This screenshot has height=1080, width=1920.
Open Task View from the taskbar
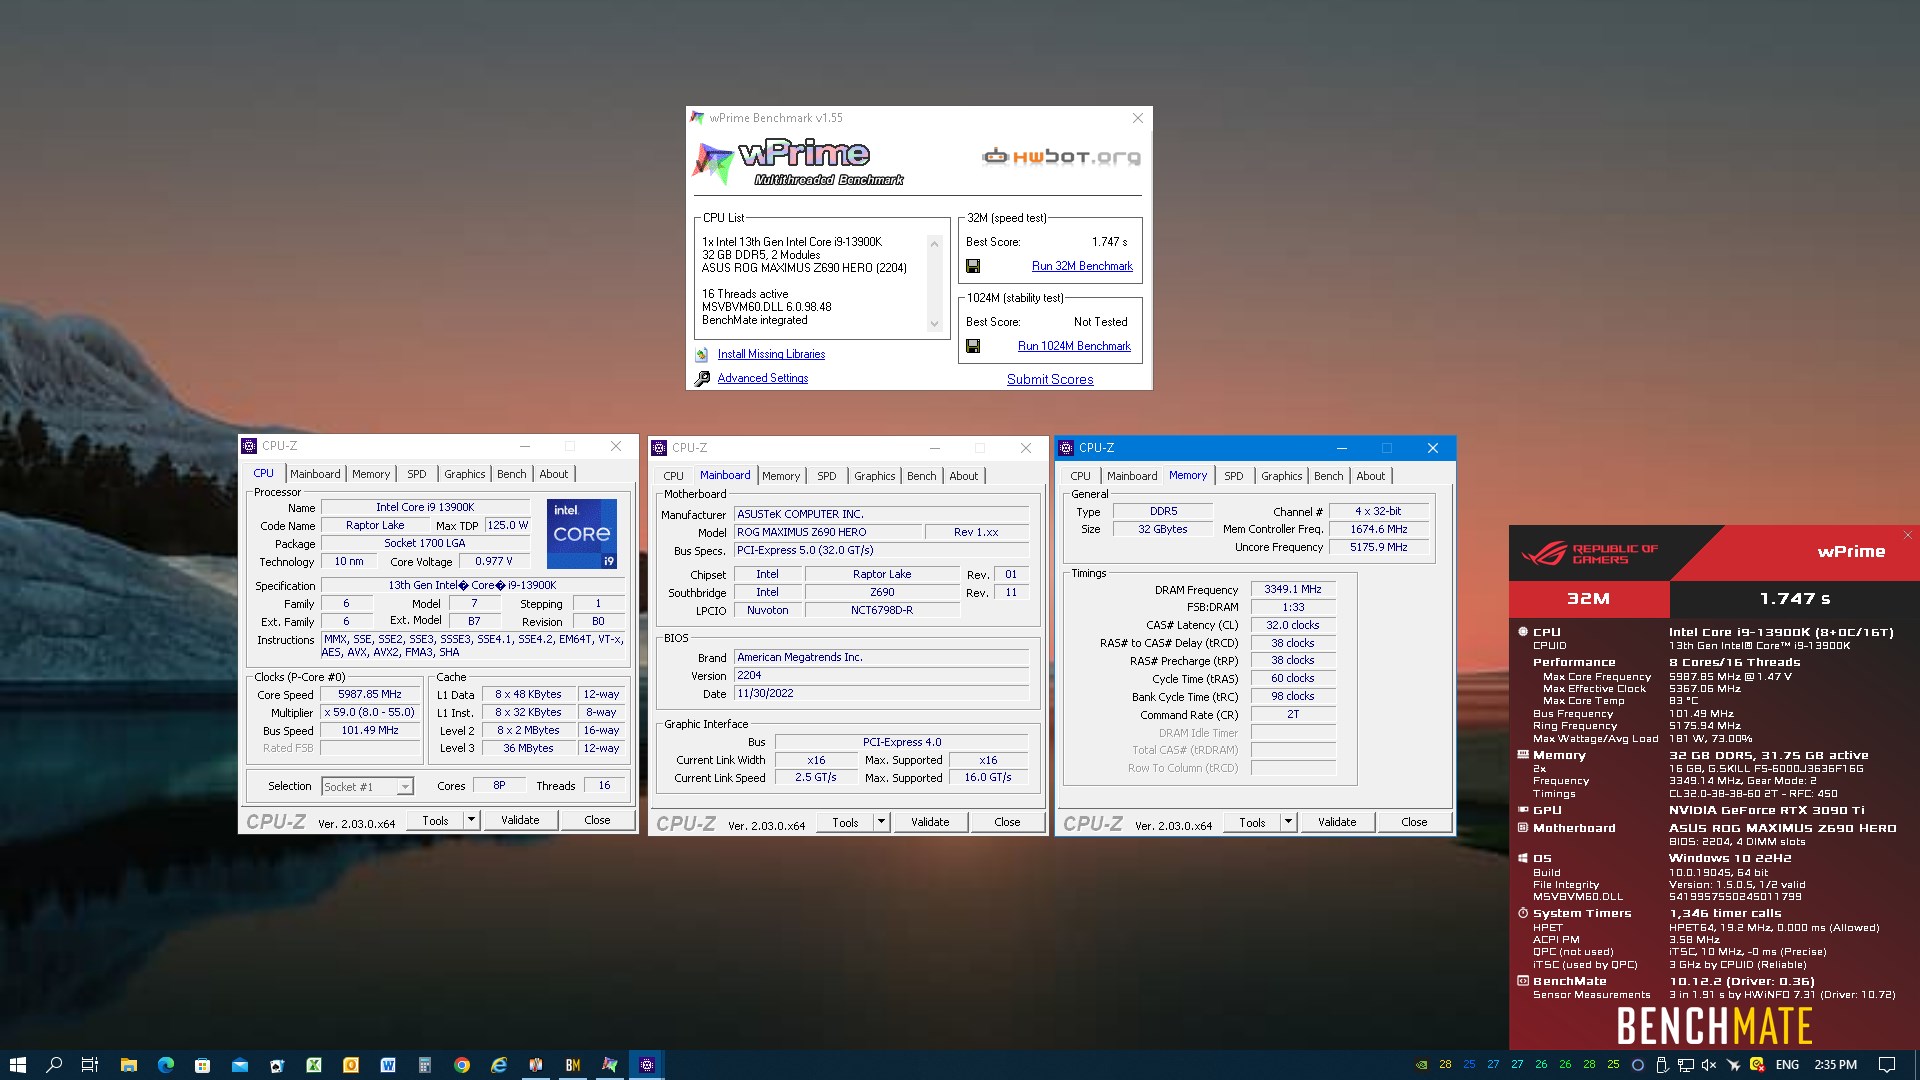[90, 1065]
